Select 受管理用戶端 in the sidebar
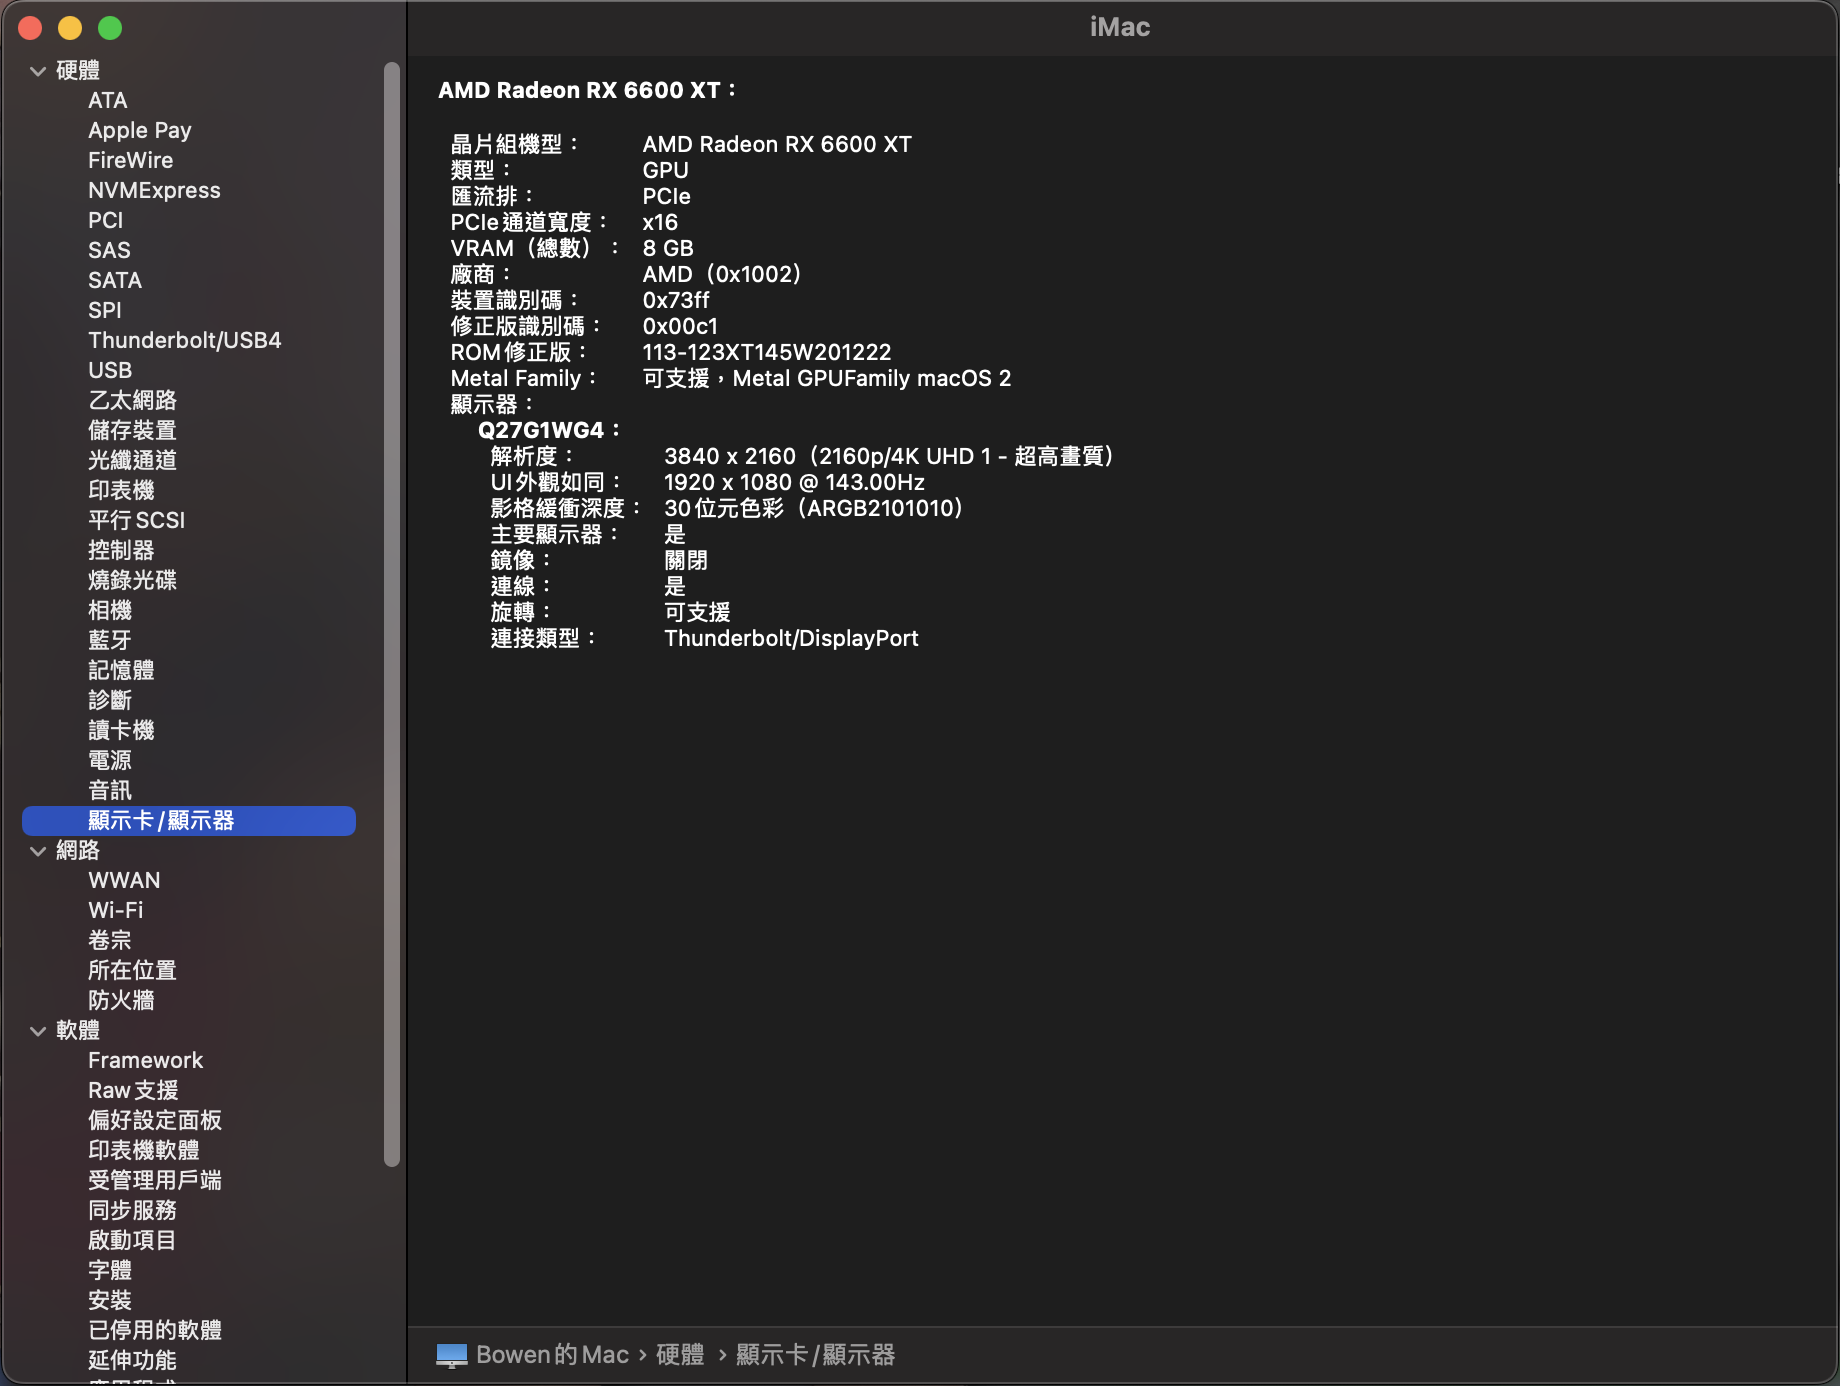 click(155, 1181)
